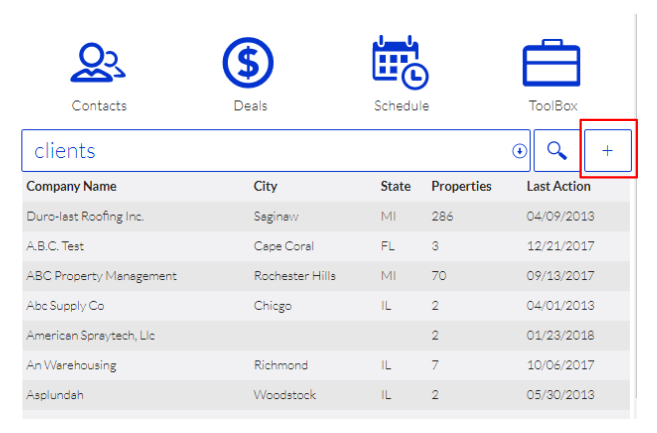Viewport: 657px width, 433px height.
Task: Open the Deals dollar icon
Action: 250,64
